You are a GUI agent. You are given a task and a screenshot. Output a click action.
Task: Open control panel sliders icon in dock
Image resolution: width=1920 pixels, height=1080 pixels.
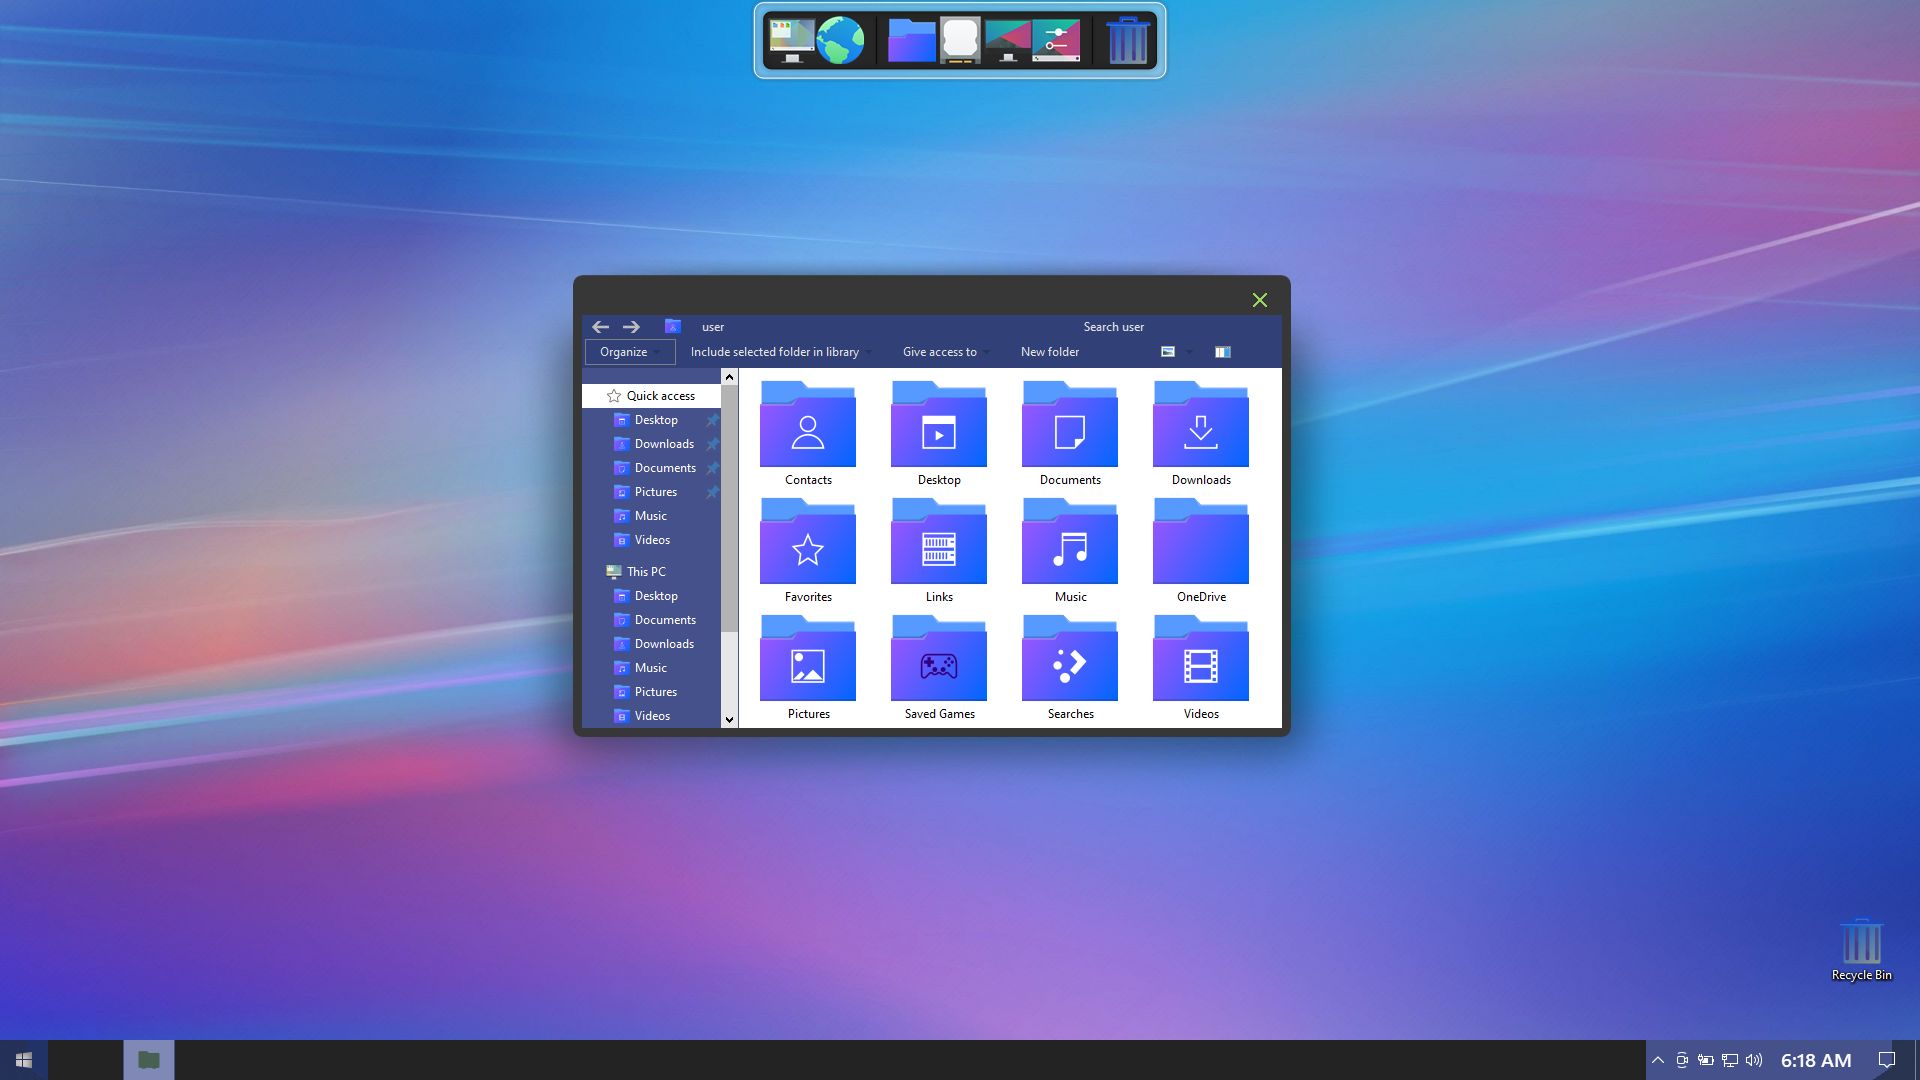[x=1057, y=41]
